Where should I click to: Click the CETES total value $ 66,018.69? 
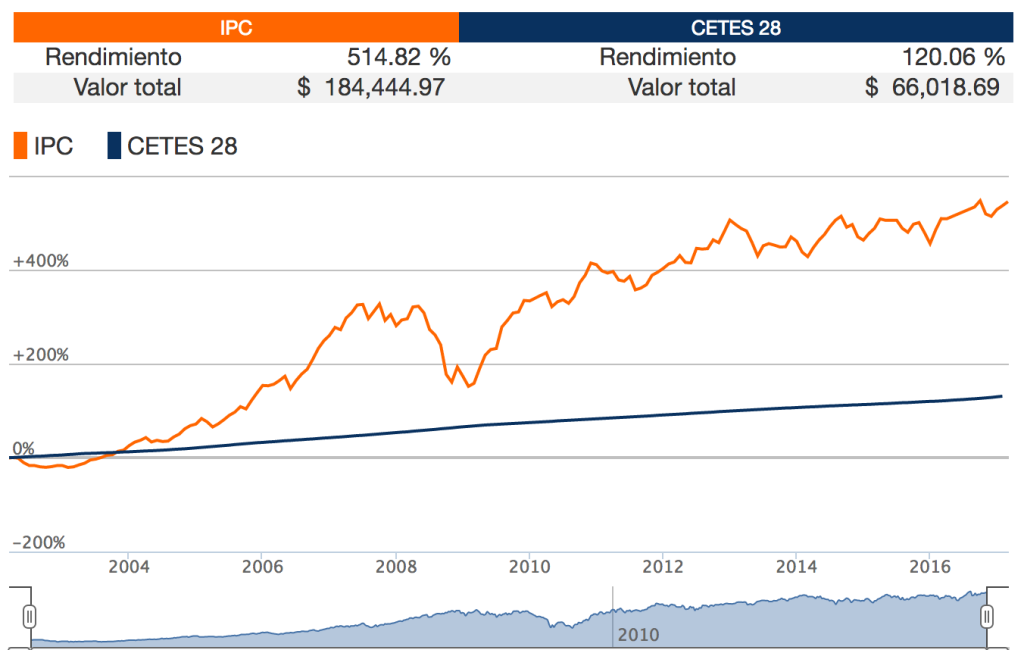933,88
